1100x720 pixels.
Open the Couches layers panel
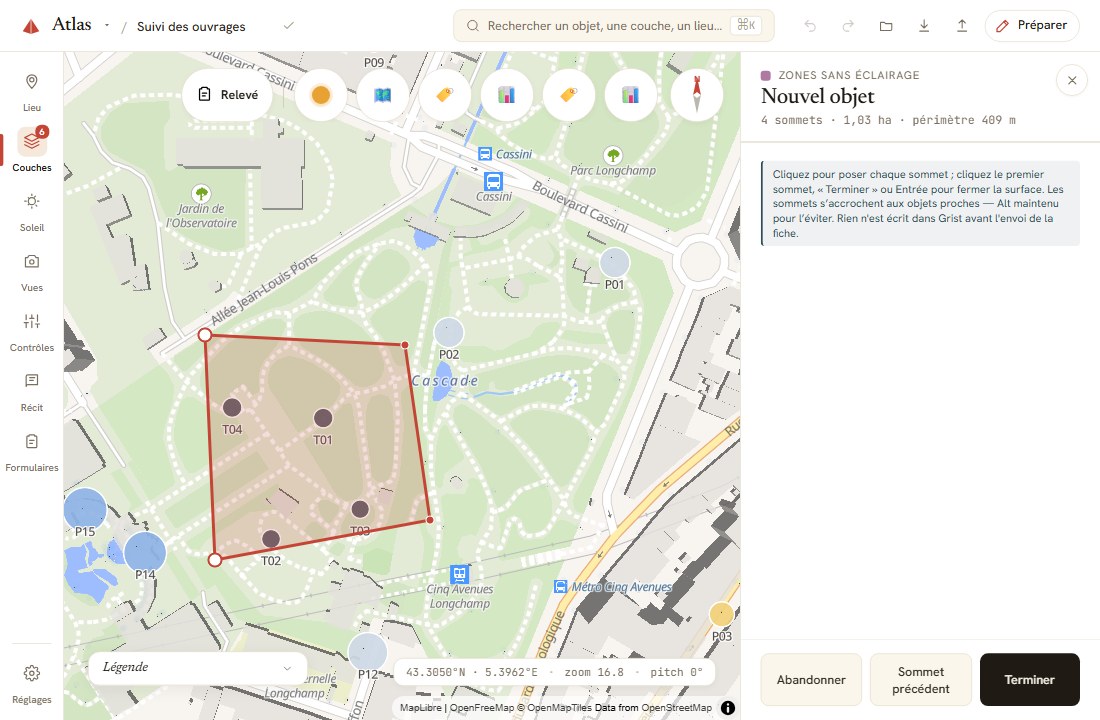(x=32, y=150)
